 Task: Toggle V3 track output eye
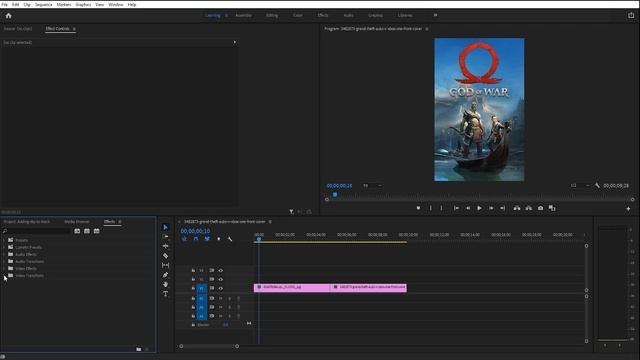pos(220,270)
